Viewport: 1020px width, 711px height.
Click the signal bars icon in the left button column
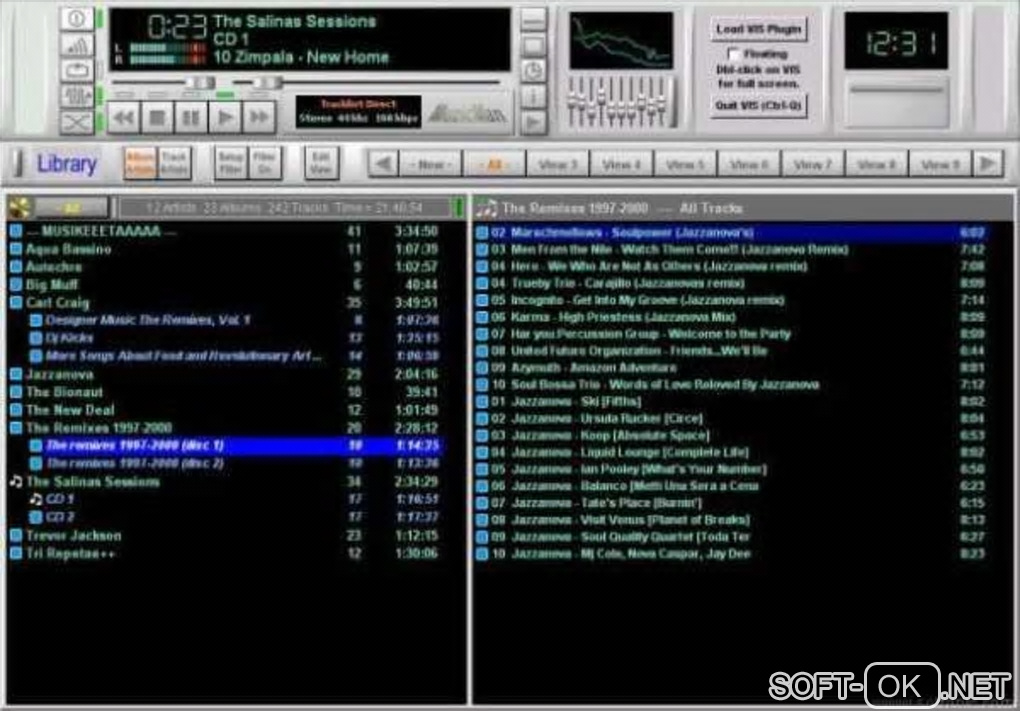pyautogui.click(x=77, y=45)
